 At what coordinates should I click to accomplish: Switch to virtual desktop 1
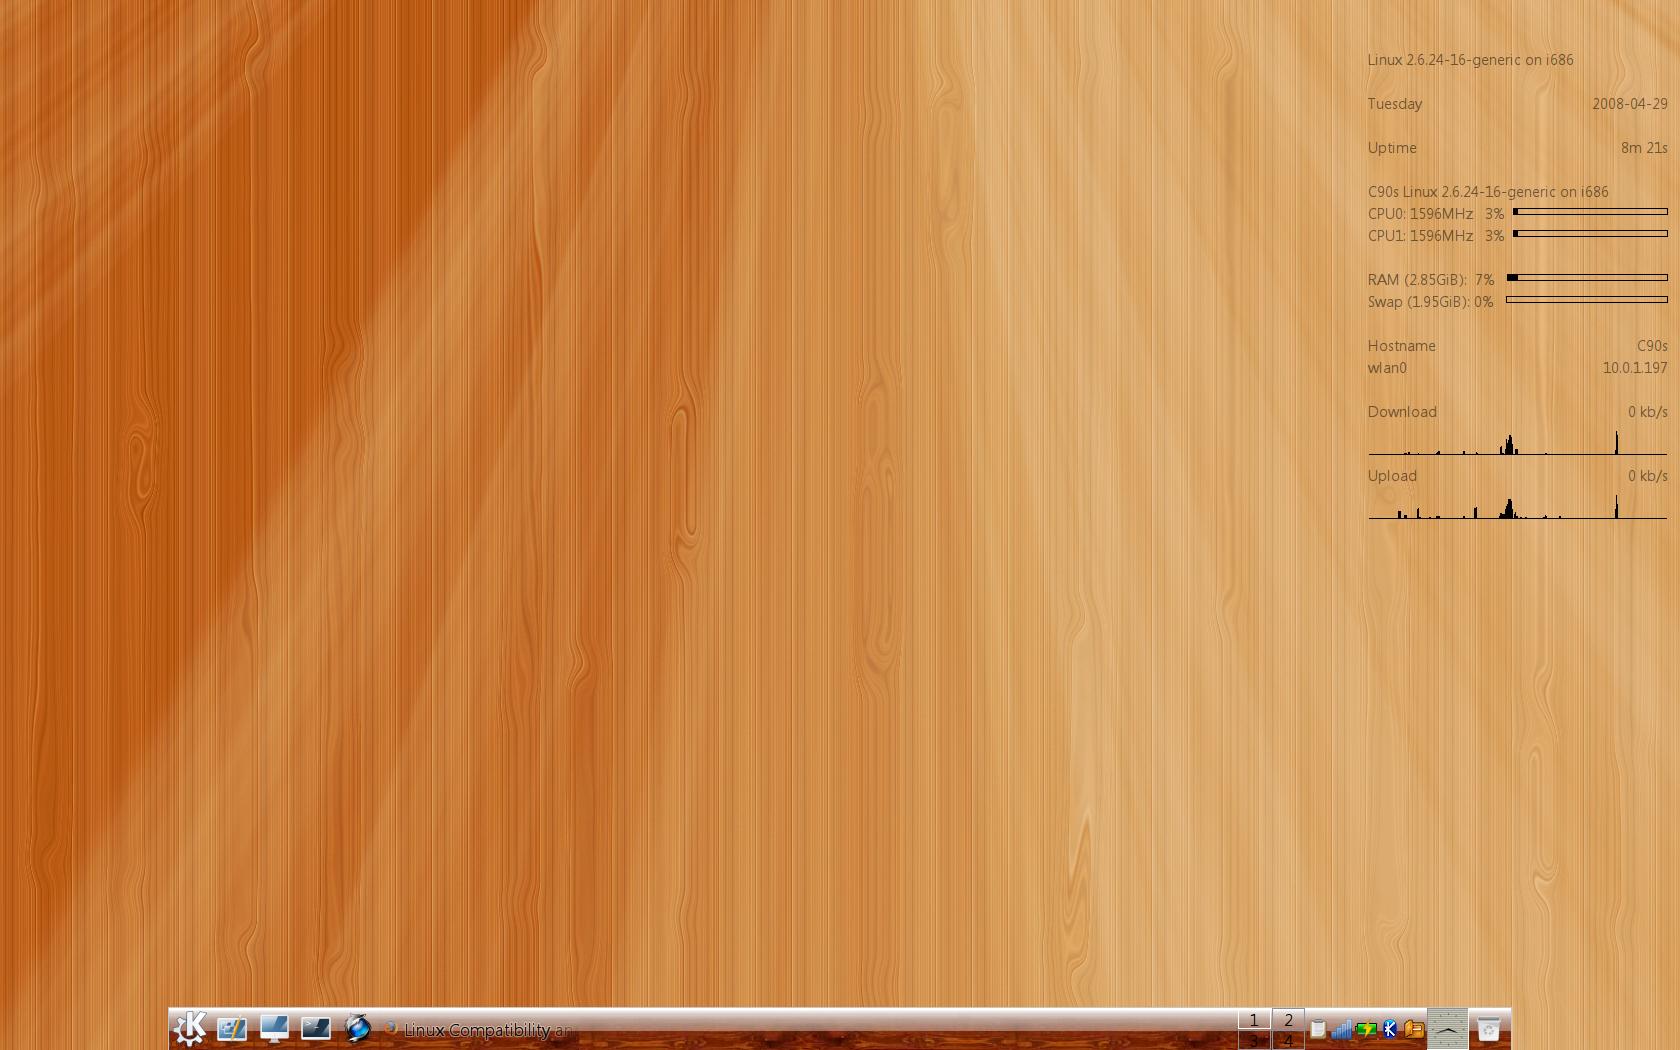[x=1254, y=1020]
